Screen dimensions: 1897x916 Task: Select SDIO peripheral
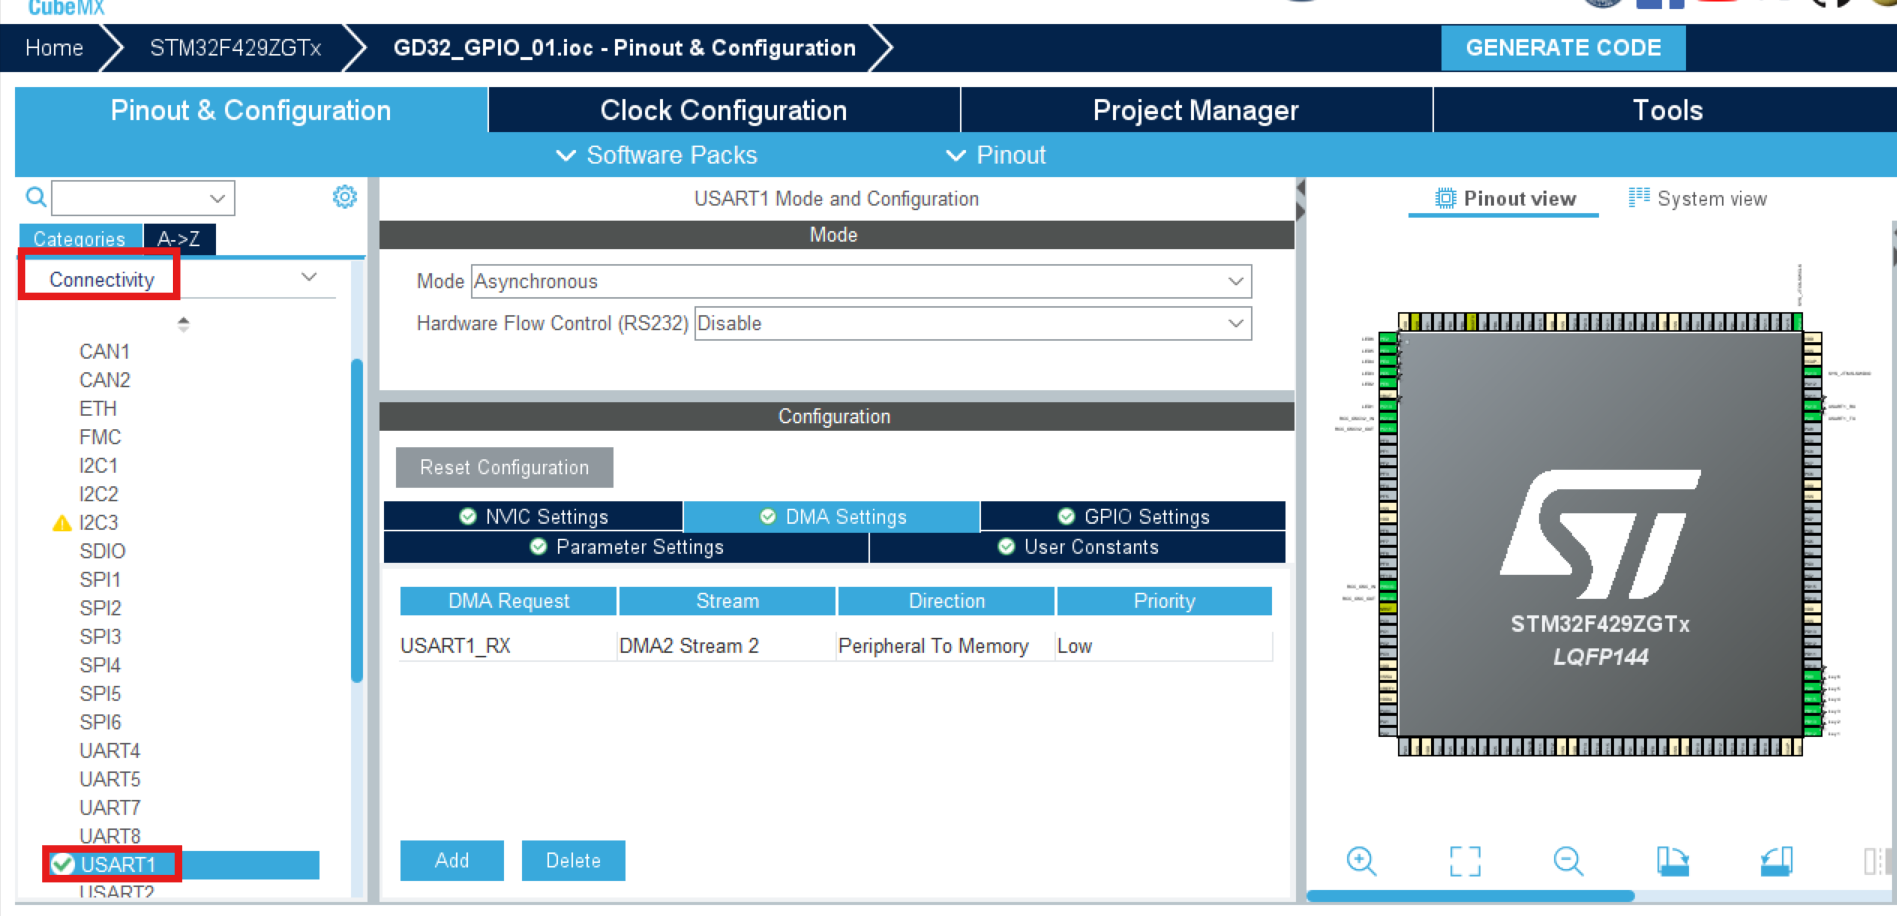coord(102,551)
